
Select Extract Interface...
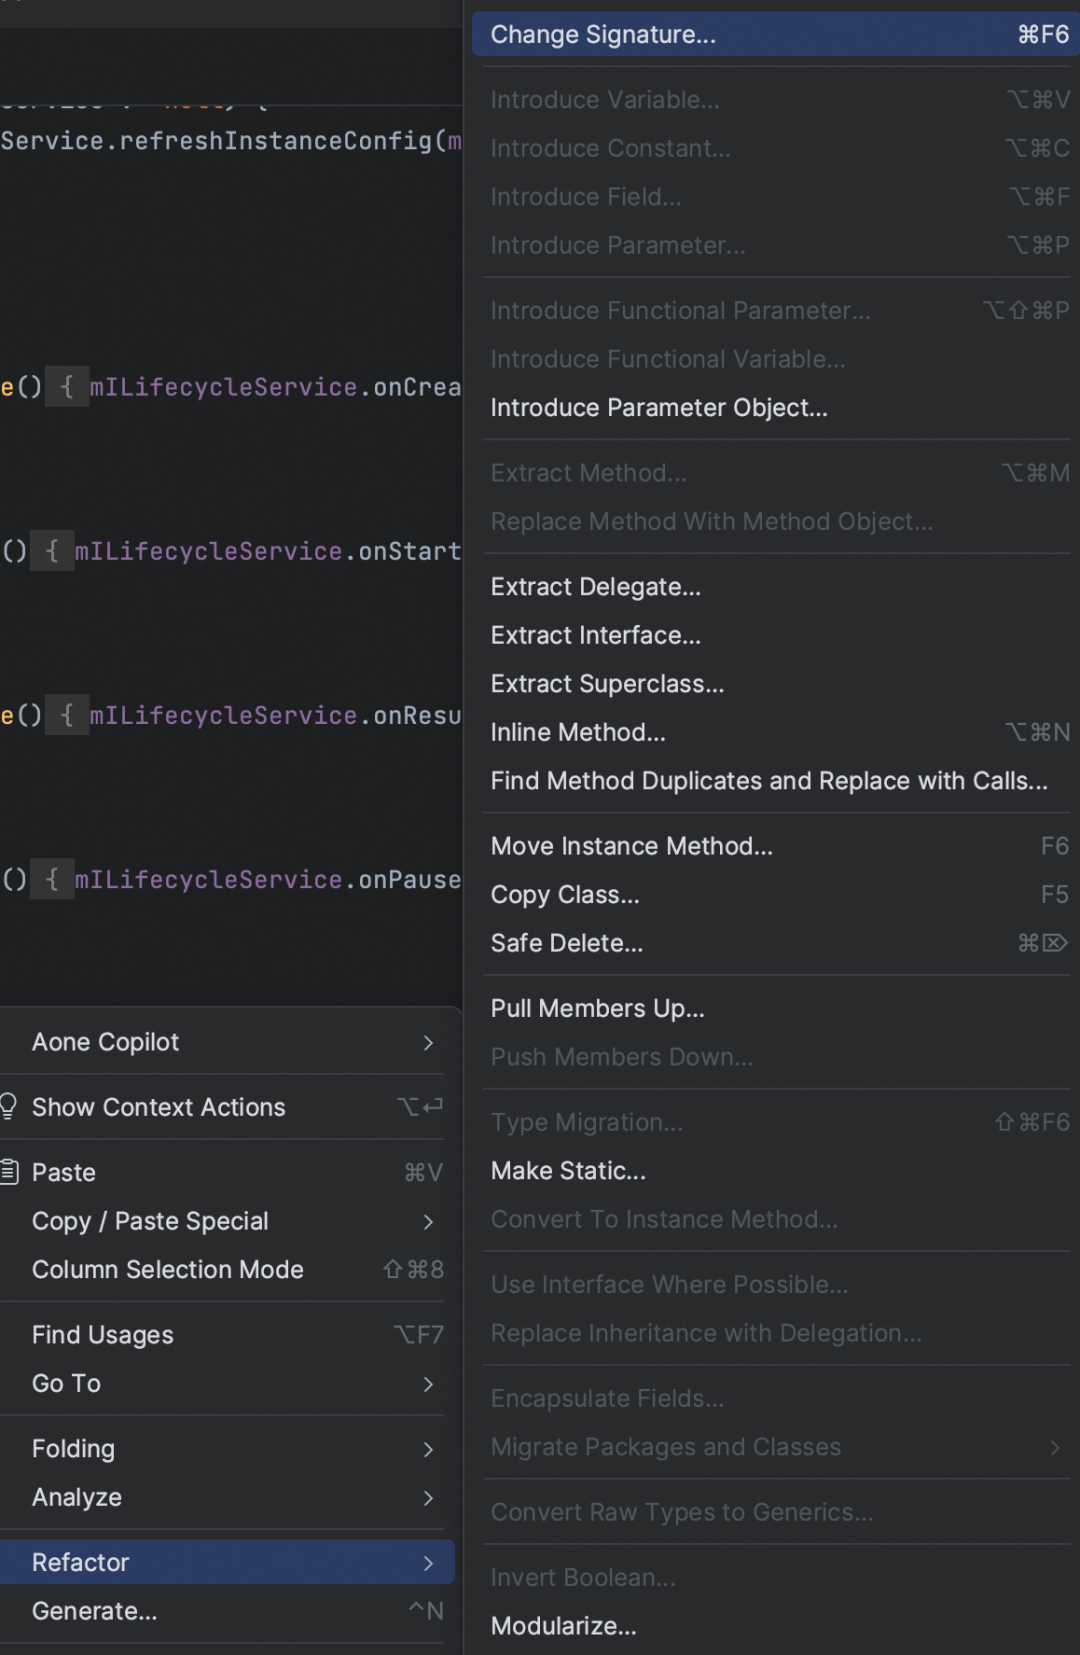(x=776, y=635)
